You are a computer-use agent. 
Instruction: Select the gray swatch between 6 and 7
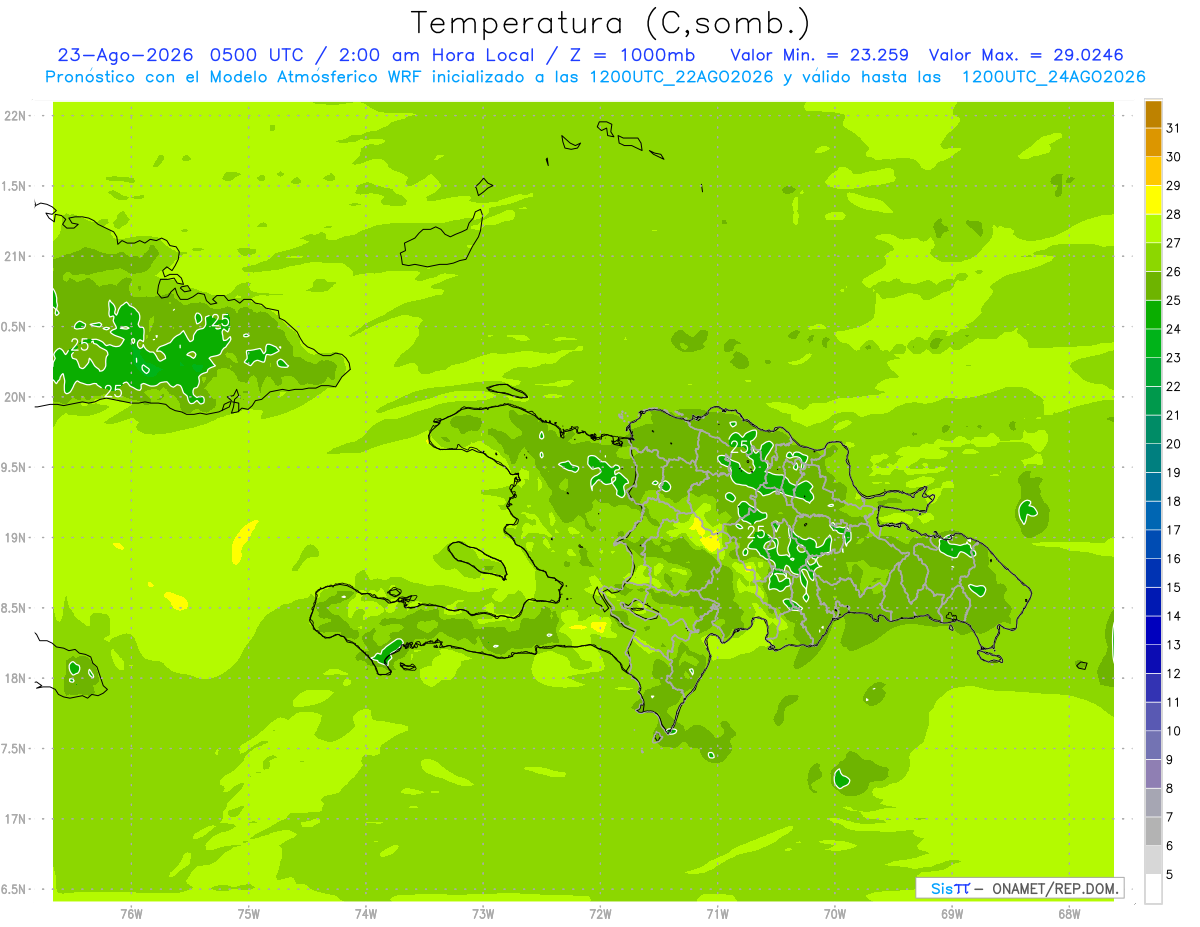1153,831
